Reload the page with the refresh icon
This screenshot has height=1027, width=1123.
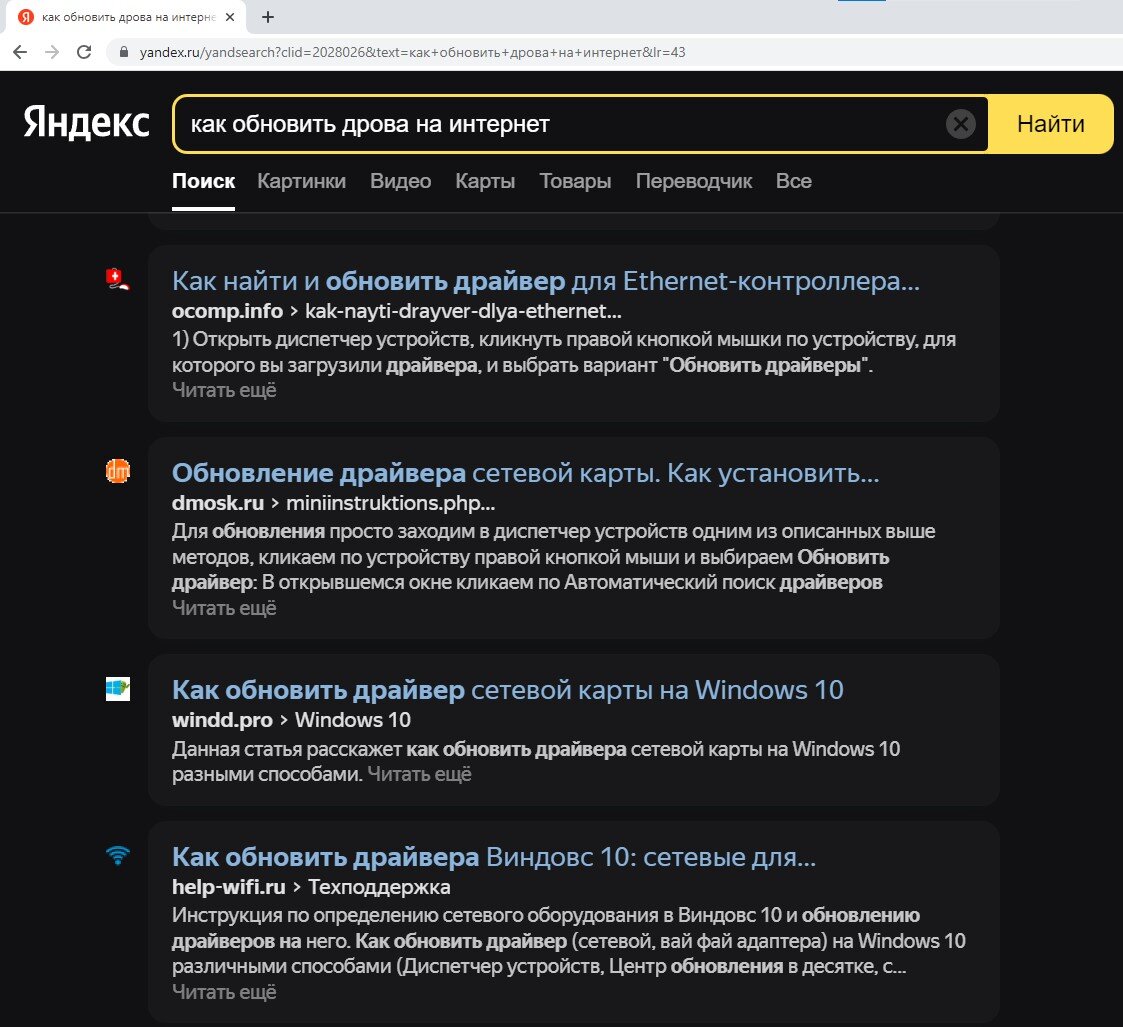84,52
